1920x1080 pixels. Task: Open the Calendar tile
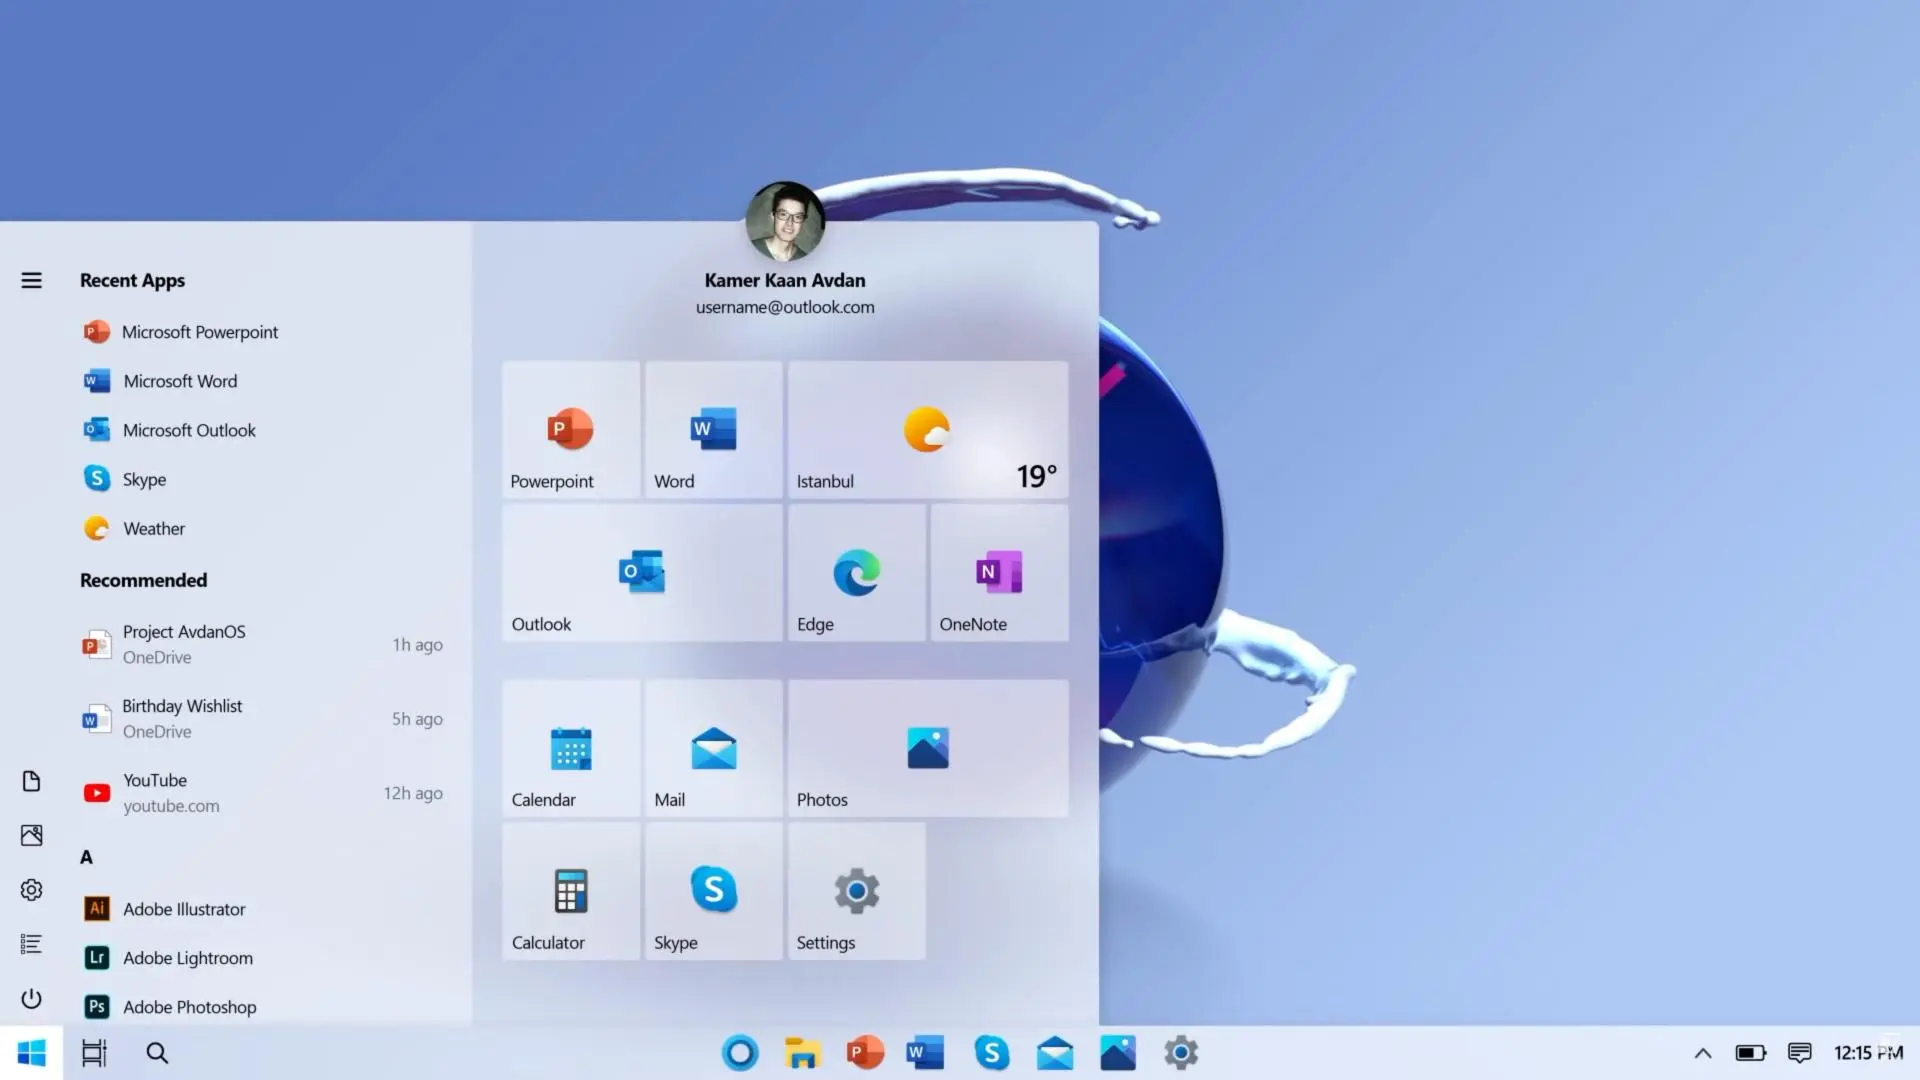pos(571,749)
